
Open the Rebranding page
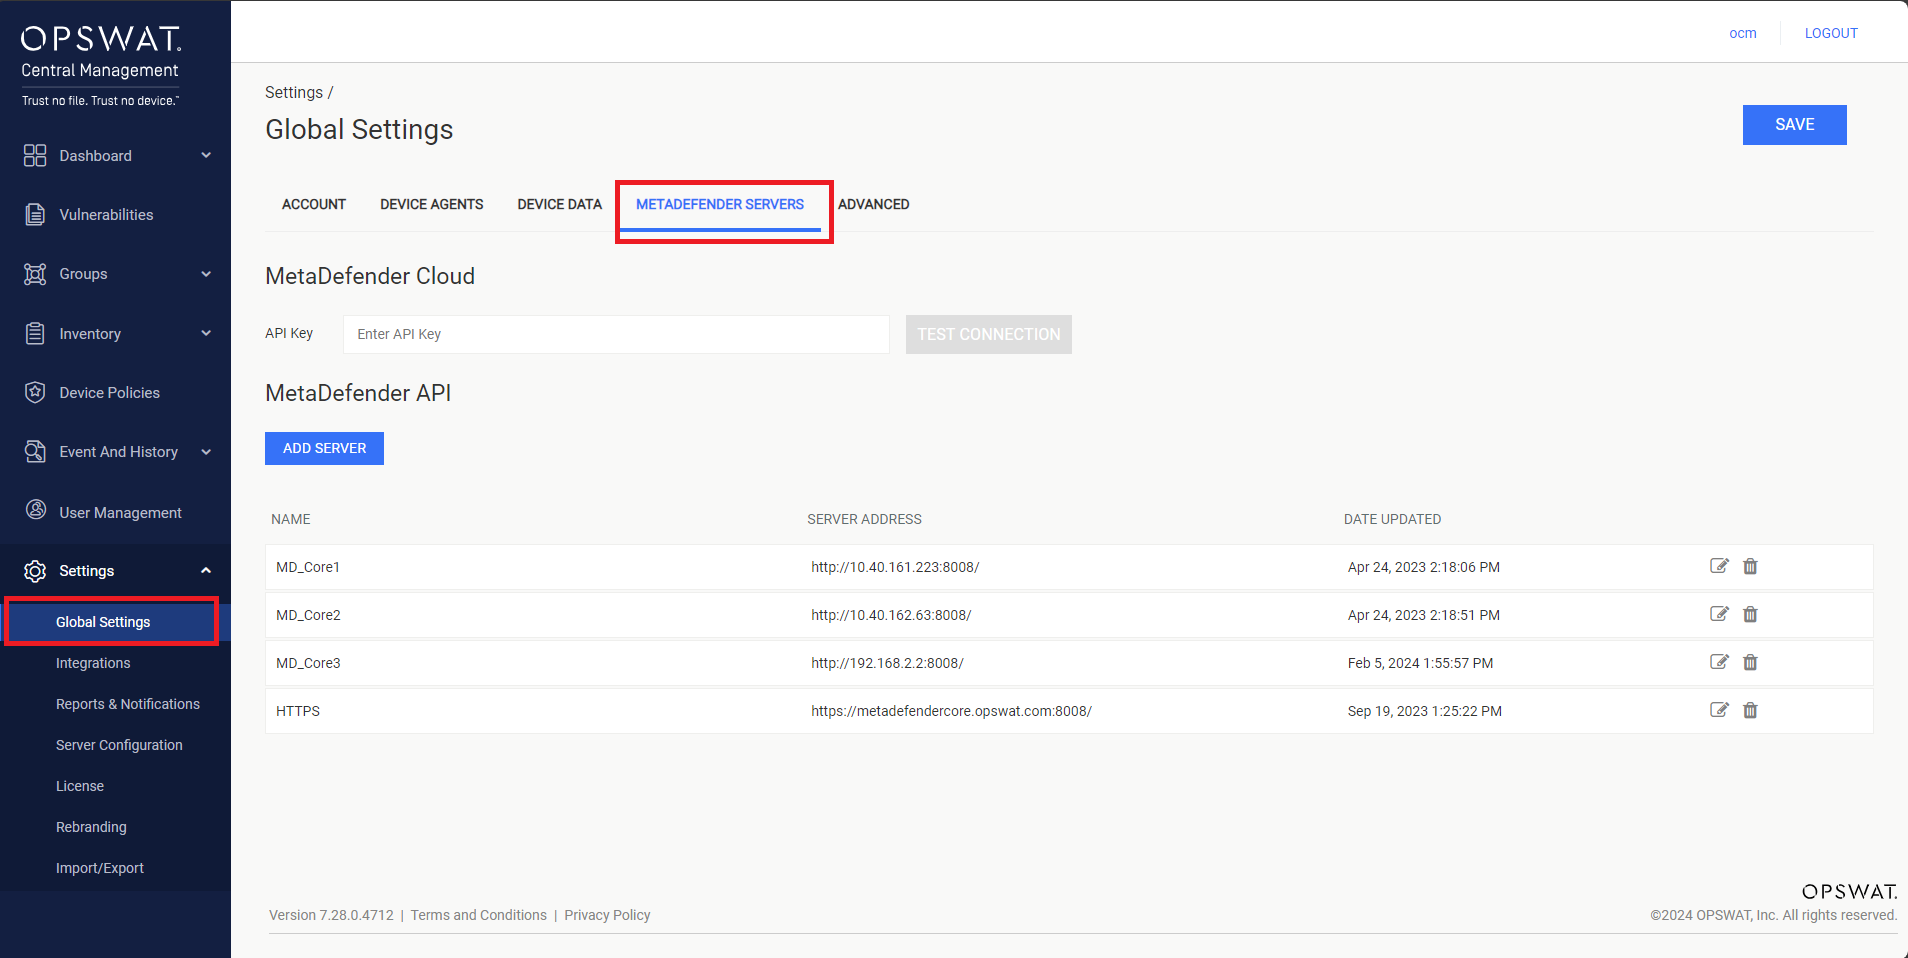click(91, 827)
